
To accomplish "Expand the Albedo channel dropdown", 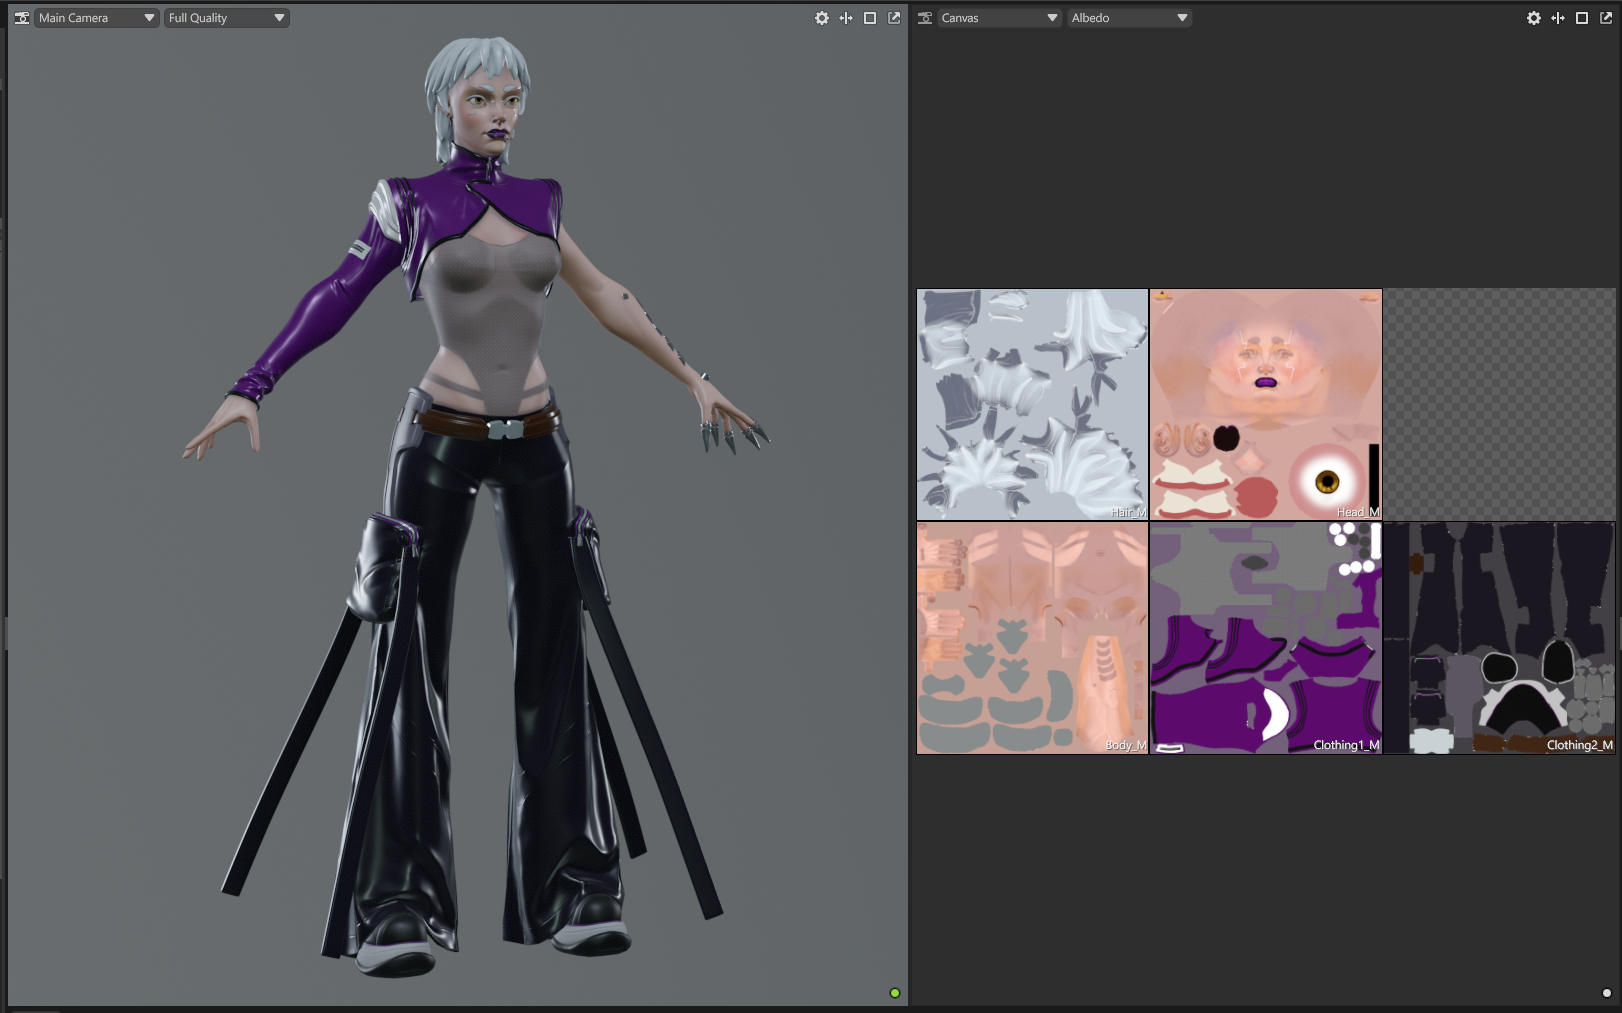I will [1129, 18].
